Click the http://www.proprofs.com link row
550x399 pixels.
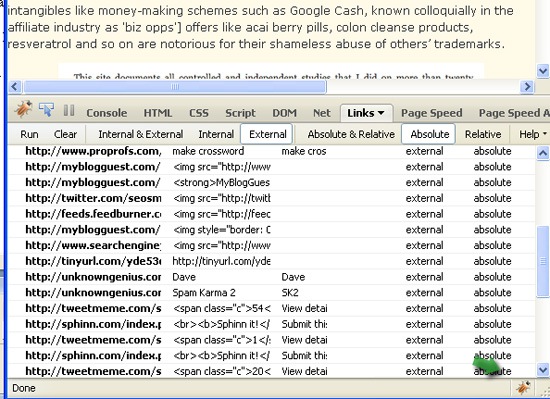[x=272, y=151]
